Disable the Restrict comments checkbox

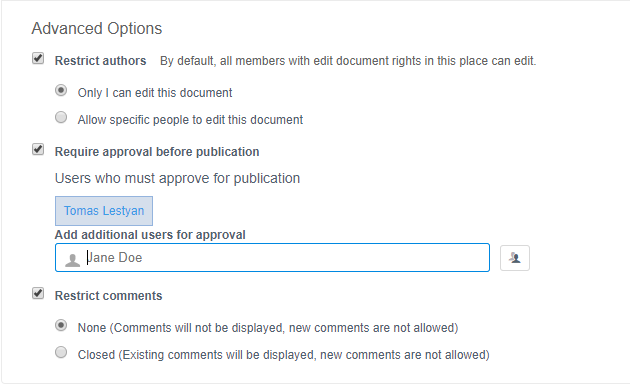pos(38,293)
